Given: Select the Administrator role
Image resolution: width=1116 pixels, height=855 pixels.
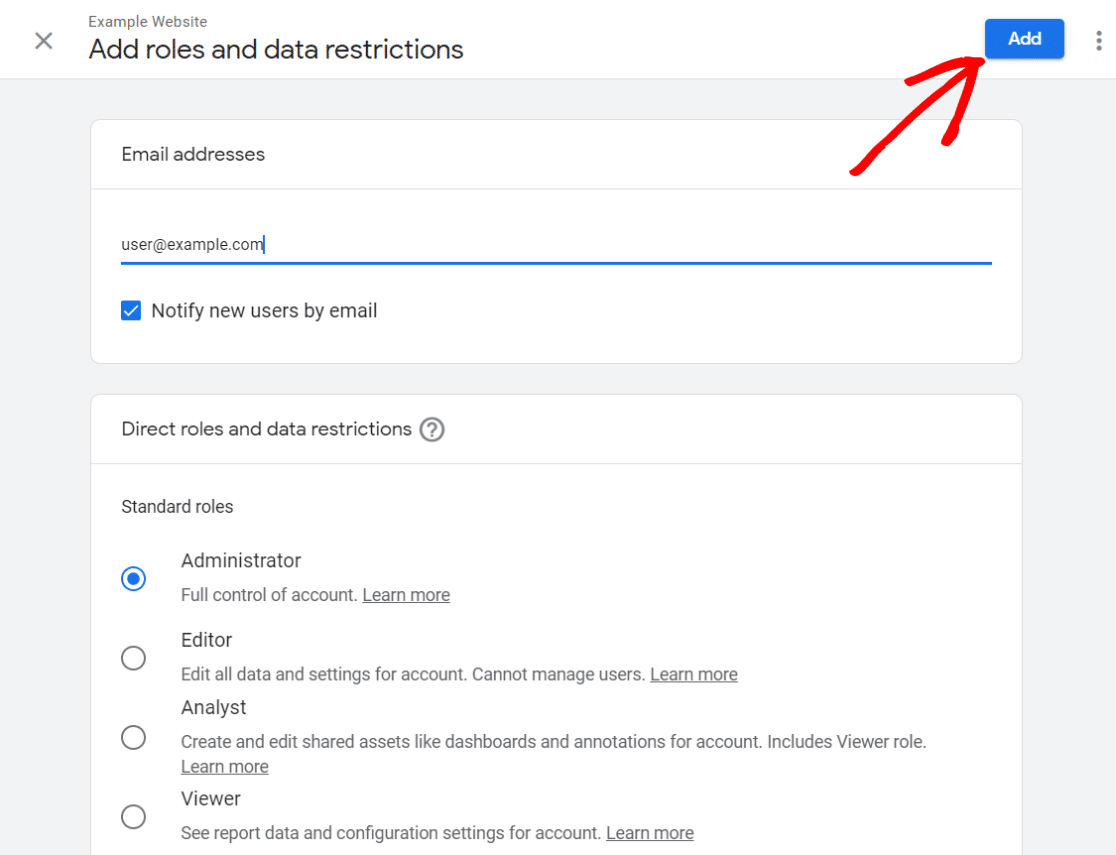Looking at the screenshot, I should tap(133, 578).
